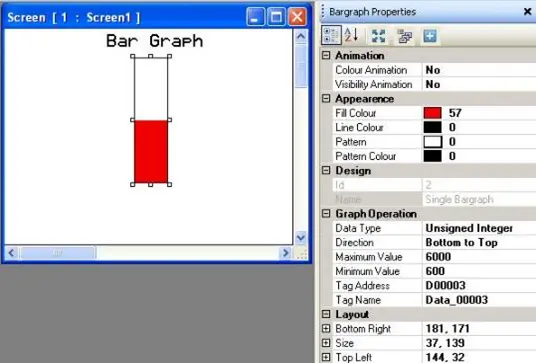Expand the Top Left property
This screenshot has width=536, height=363.
326,357
